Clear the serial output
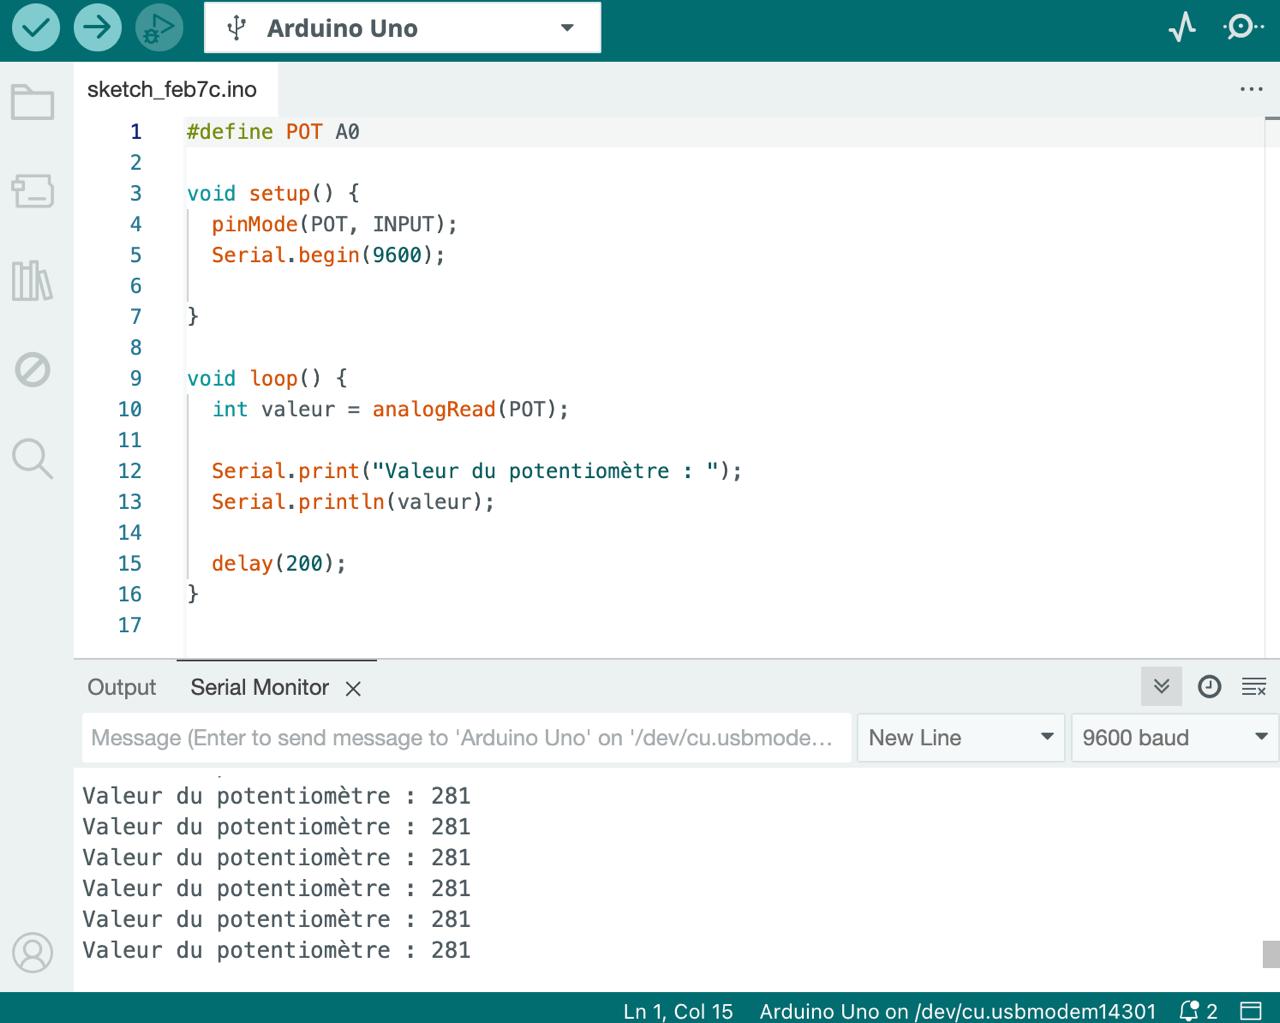This screenshot has width=1280, height=1023. point(1254,686)
